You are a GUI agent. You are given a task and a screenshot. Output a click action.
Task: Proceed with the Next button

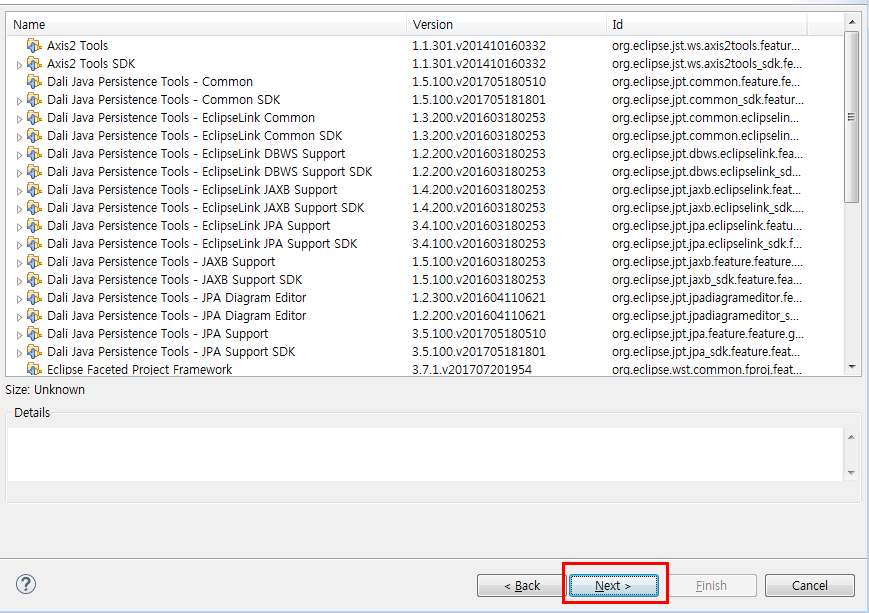614,585
